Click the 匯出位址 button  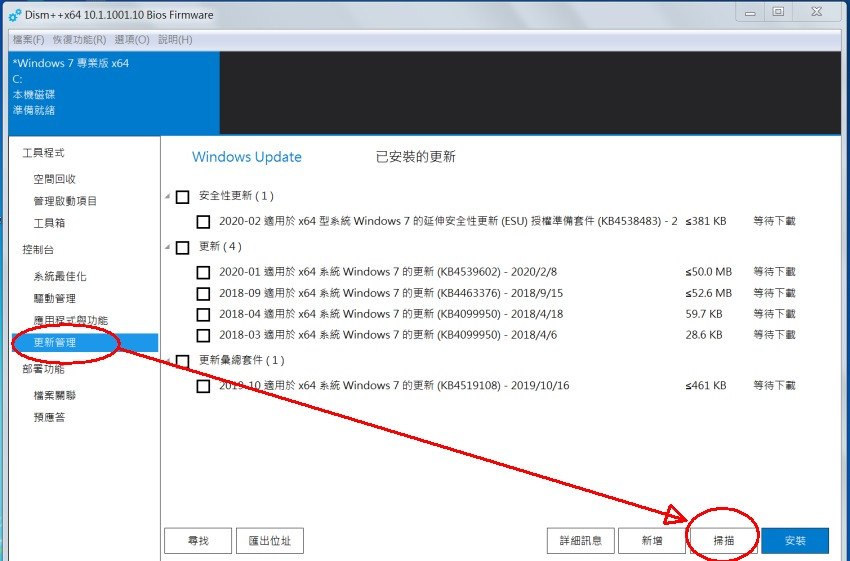click(269, 540)
